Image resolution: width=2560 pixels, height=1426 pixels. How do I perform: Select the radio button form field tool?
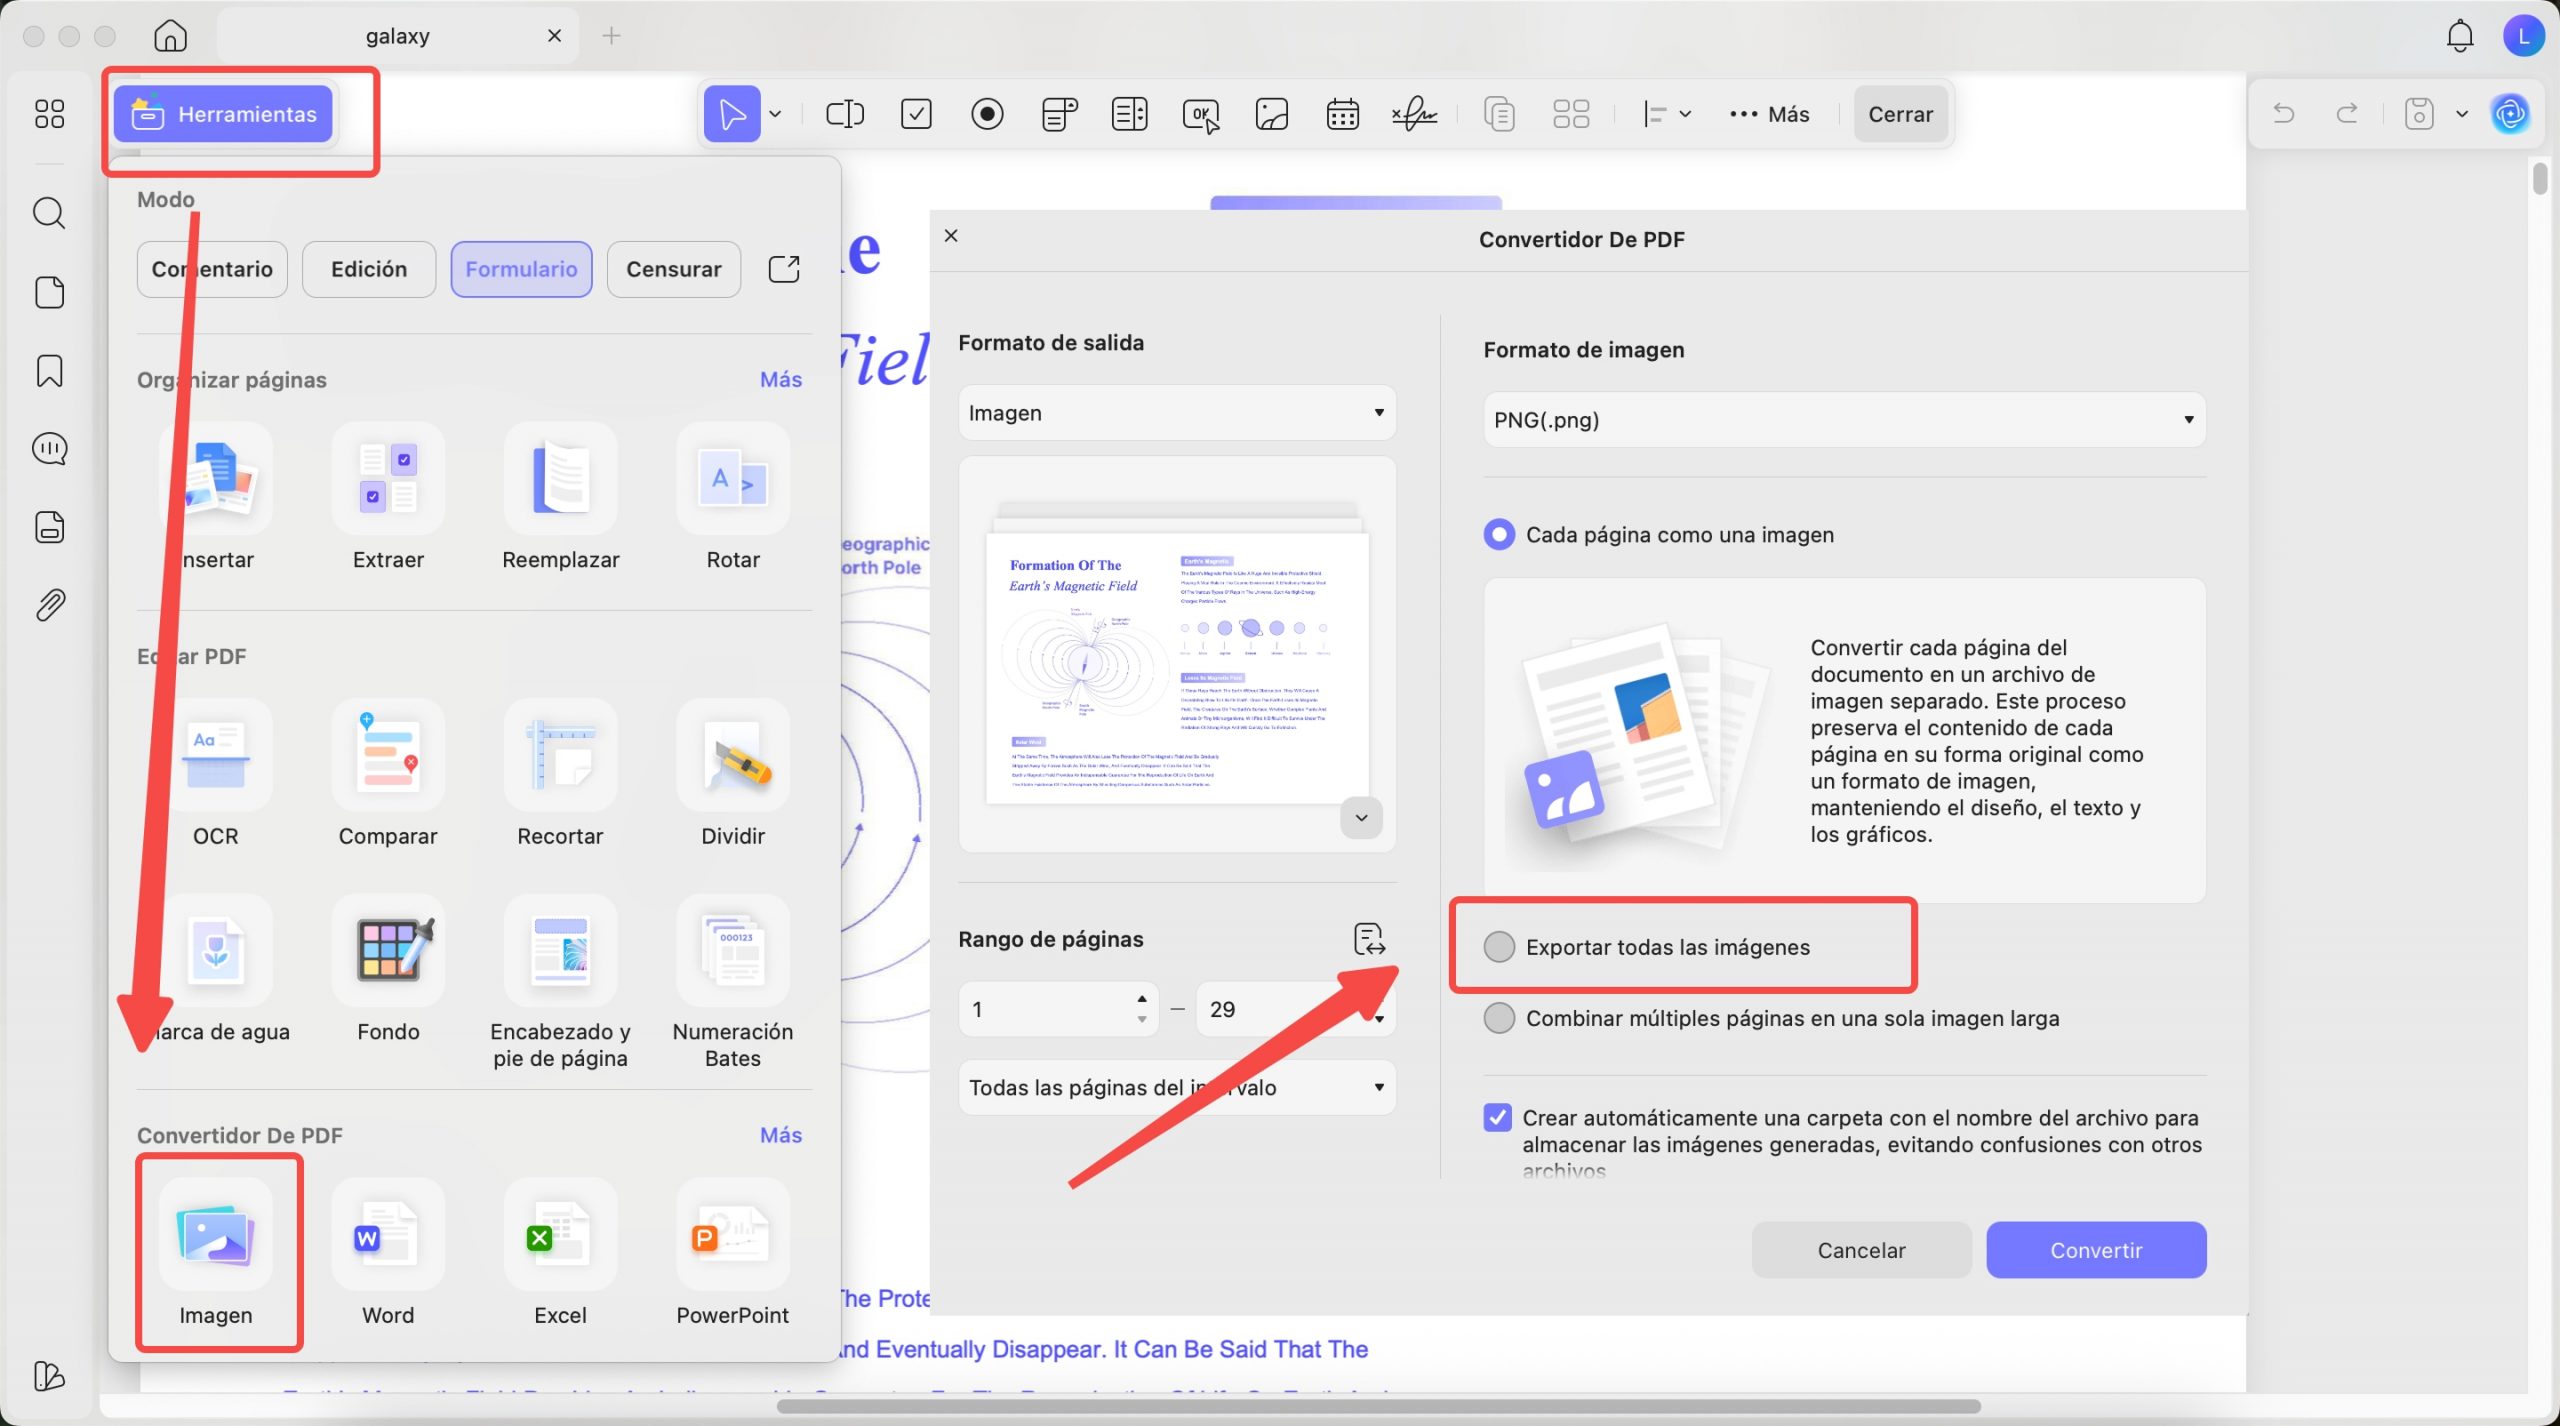(x=987, y=113)
